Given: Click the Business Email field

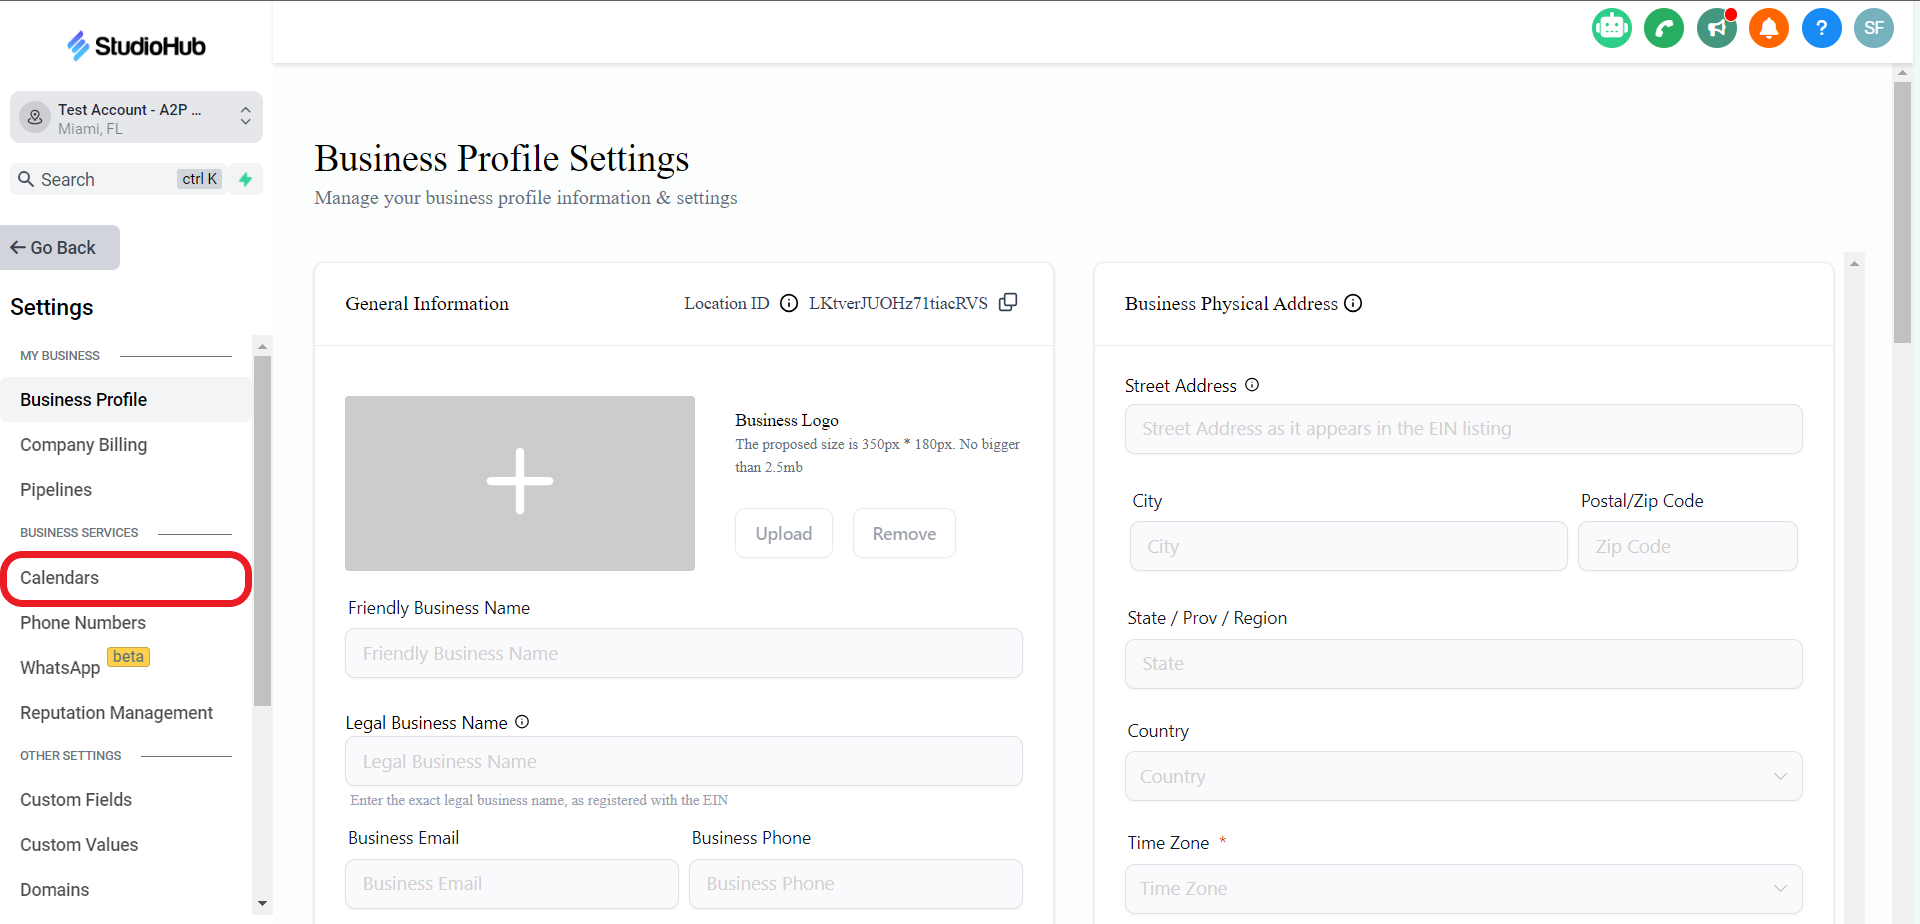Looking at the screenshot, I should (512, 884).
